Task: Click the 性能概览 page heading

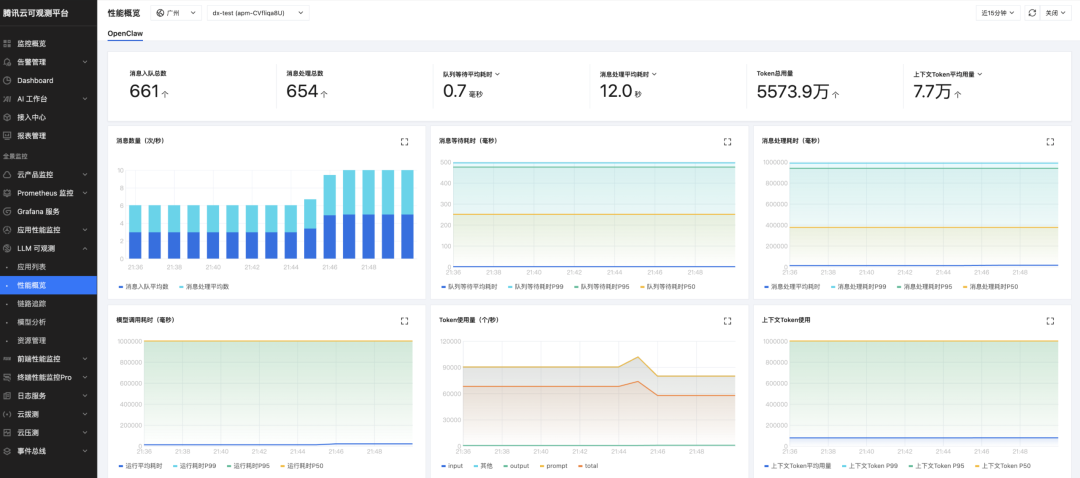Action: pos(124,13)
